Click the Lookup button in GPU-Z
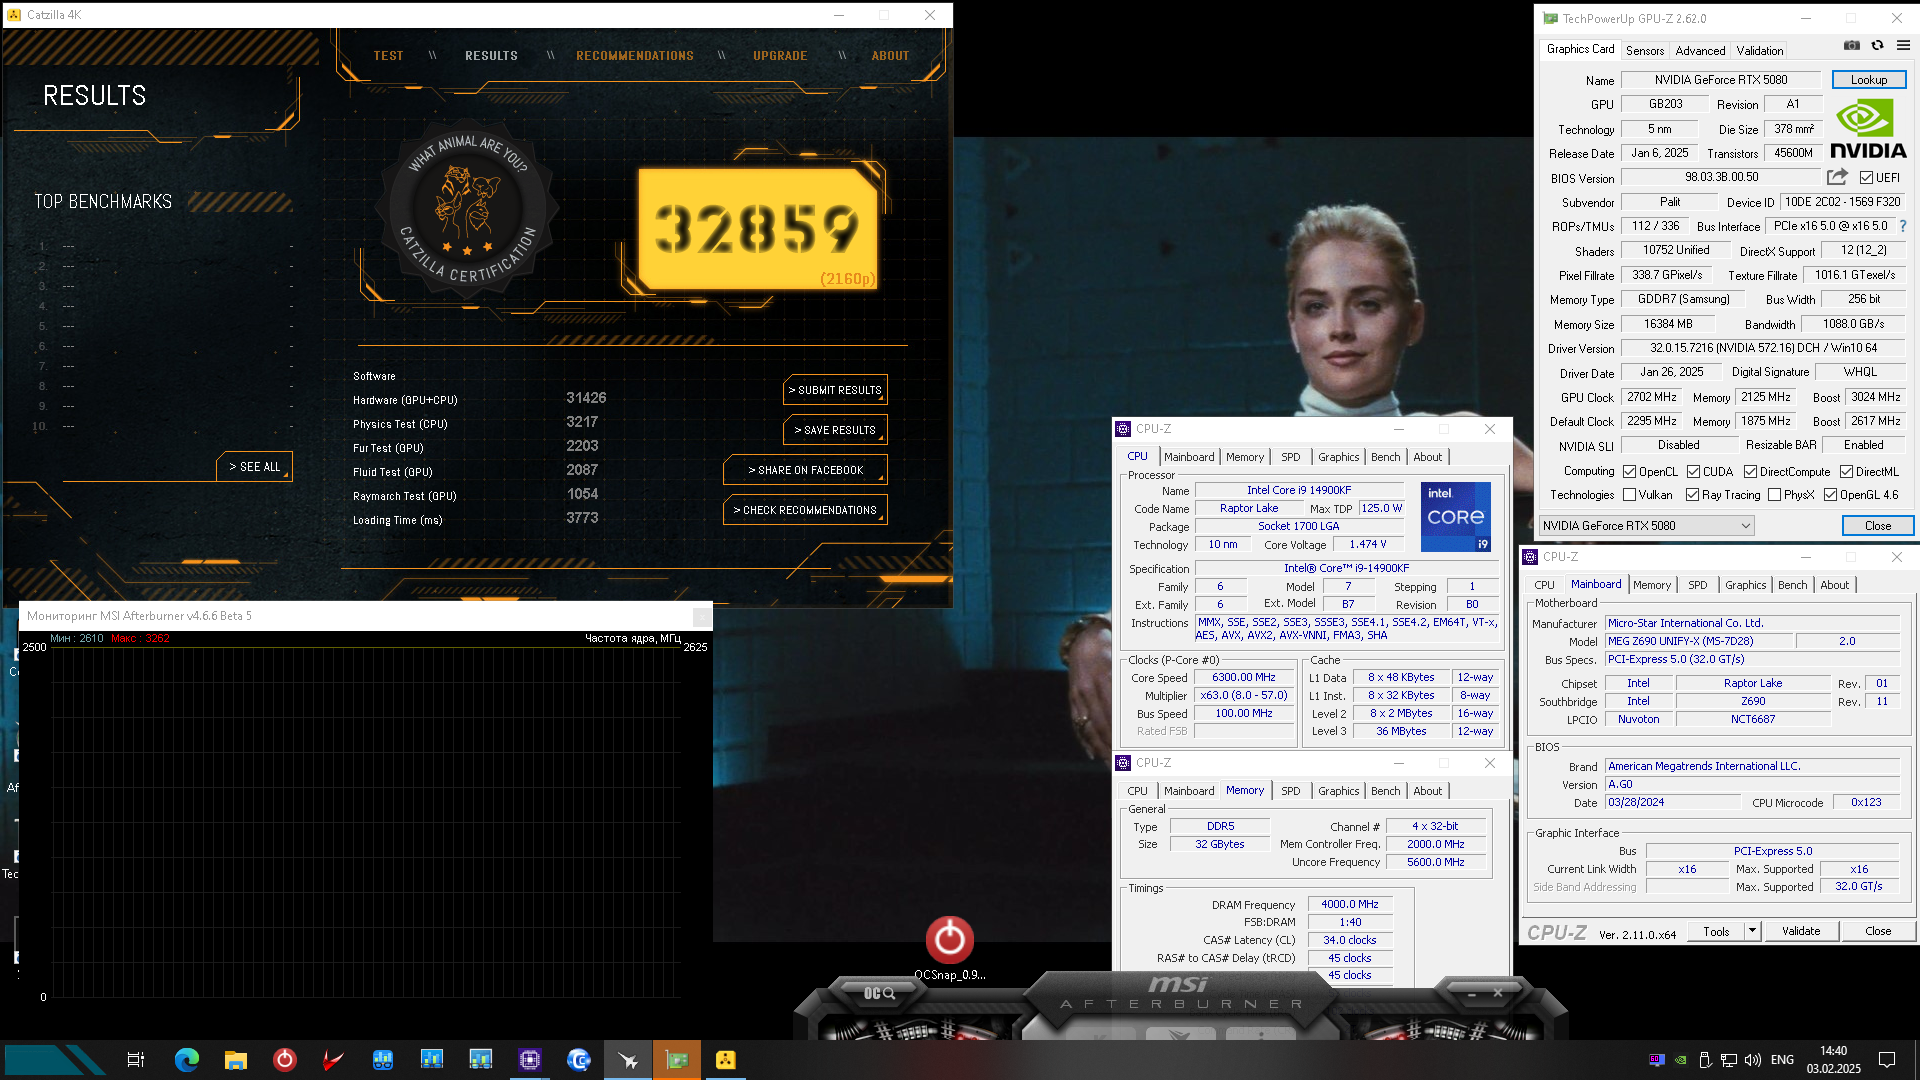This screenshot has width=1920, height=1080. 1868,80
